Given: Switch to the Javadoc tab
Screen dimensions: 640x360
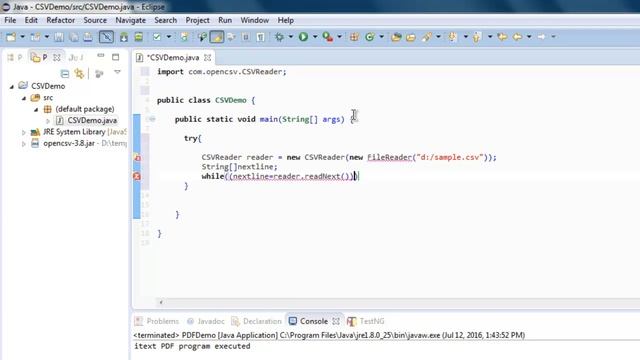Looking at the screenshot, I should click(x=206, y=321).
